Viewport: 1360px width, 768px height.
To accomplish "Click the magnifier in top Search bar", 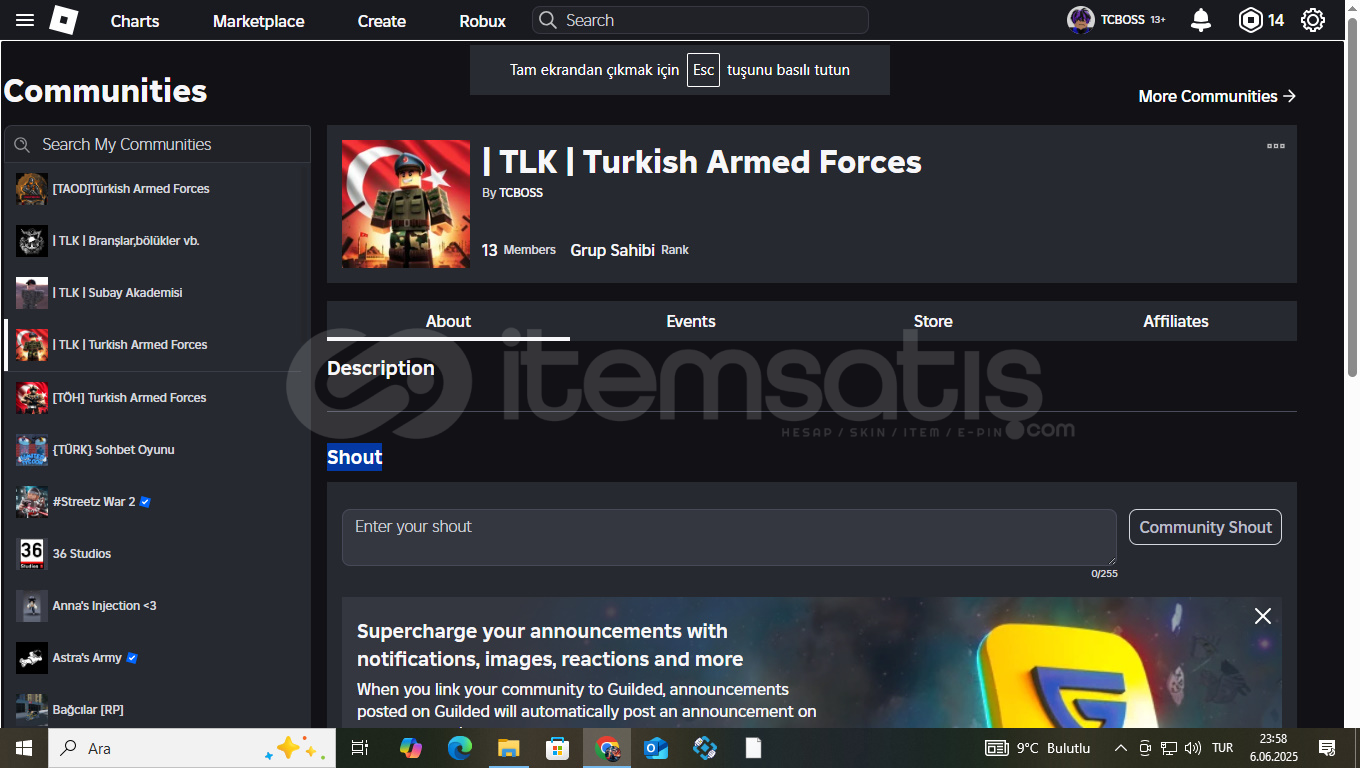I will tap(548, 20).
